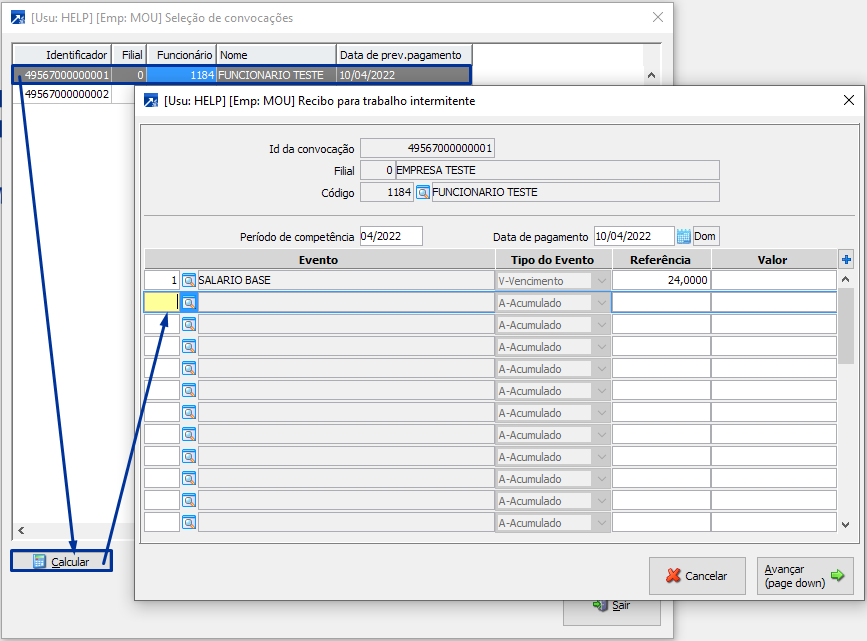Click the Filial column header
The height and width of the screenshot is (641, 867).
pos(129,55)
